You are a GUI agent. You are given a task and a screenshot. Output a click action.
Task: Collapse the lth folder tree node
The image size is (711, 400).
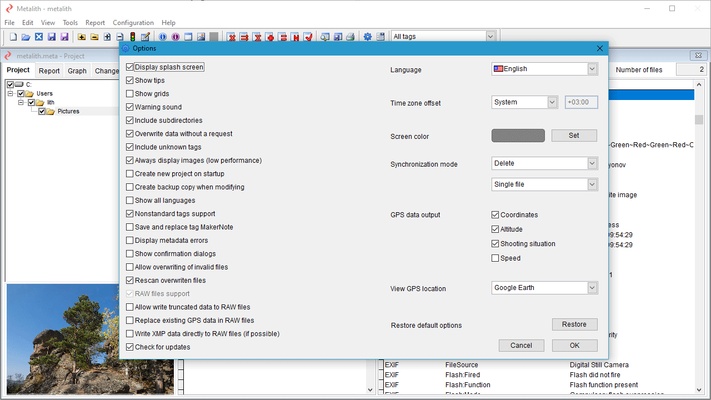pos(20,102)
